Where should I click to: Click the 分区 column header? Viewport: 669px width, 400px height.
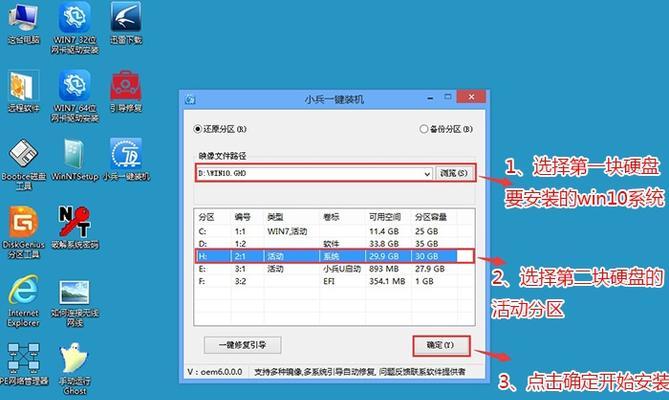pos(207,217)
